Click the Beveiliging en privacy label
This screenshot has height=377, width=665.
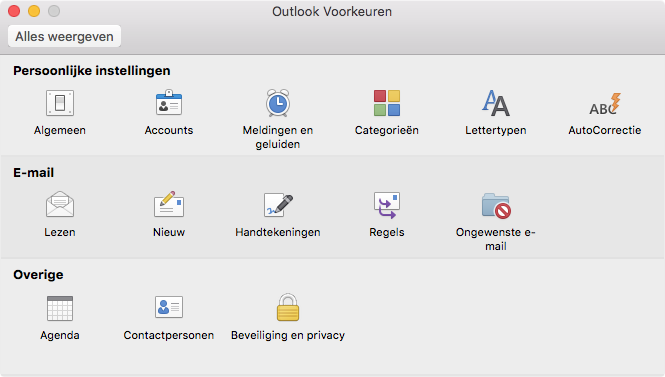coord(288,335)
